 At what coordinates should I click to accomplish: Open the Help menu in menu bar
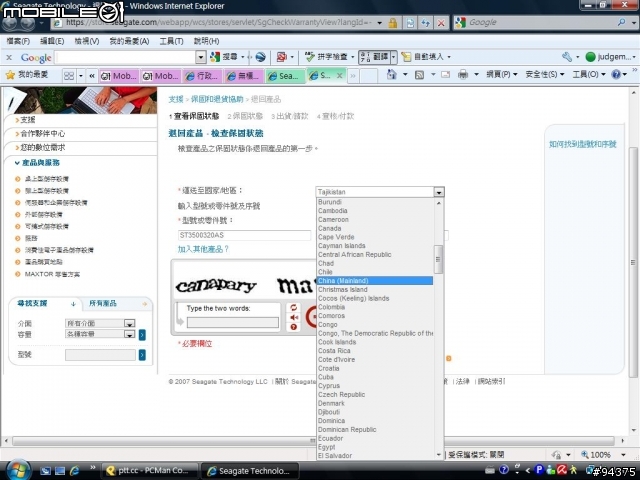(206, 41)
